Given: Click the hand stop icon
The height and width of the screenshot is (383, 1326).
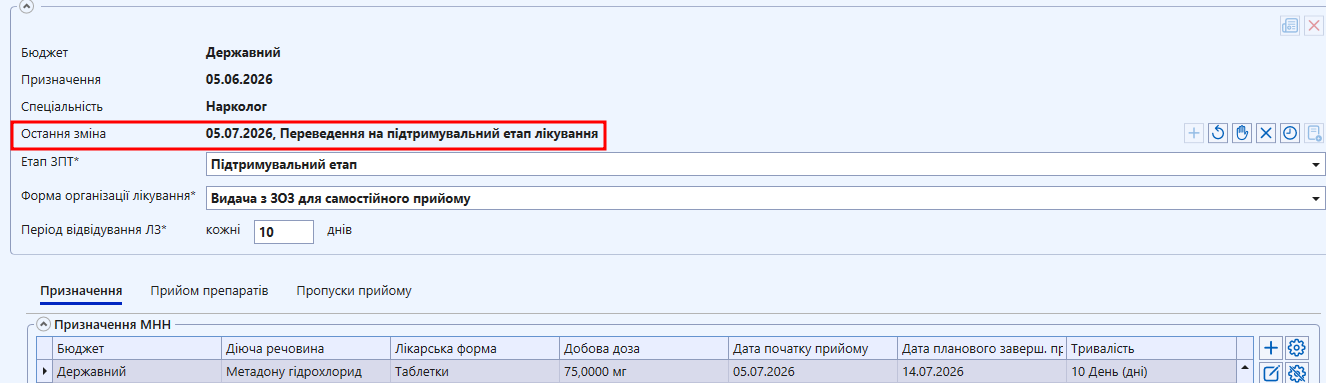Looking at the screenshot, I should (x=1242, y=133).
